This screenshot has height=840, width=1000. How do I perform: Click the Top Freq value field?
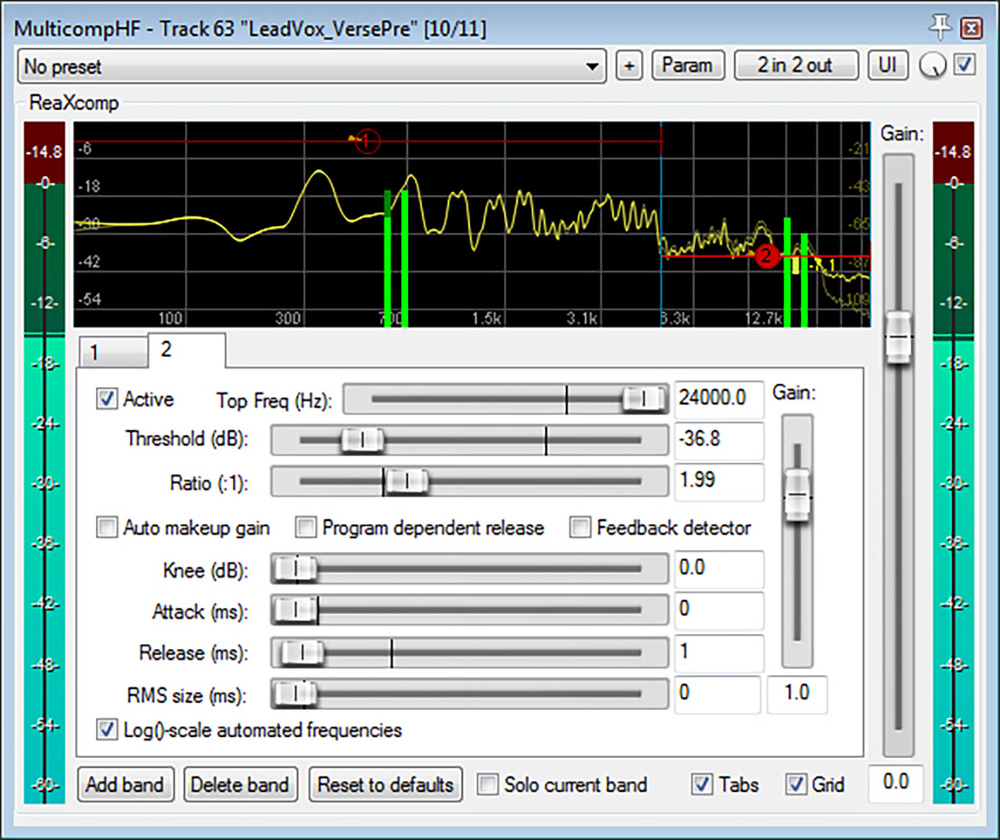tap(718, 399)
